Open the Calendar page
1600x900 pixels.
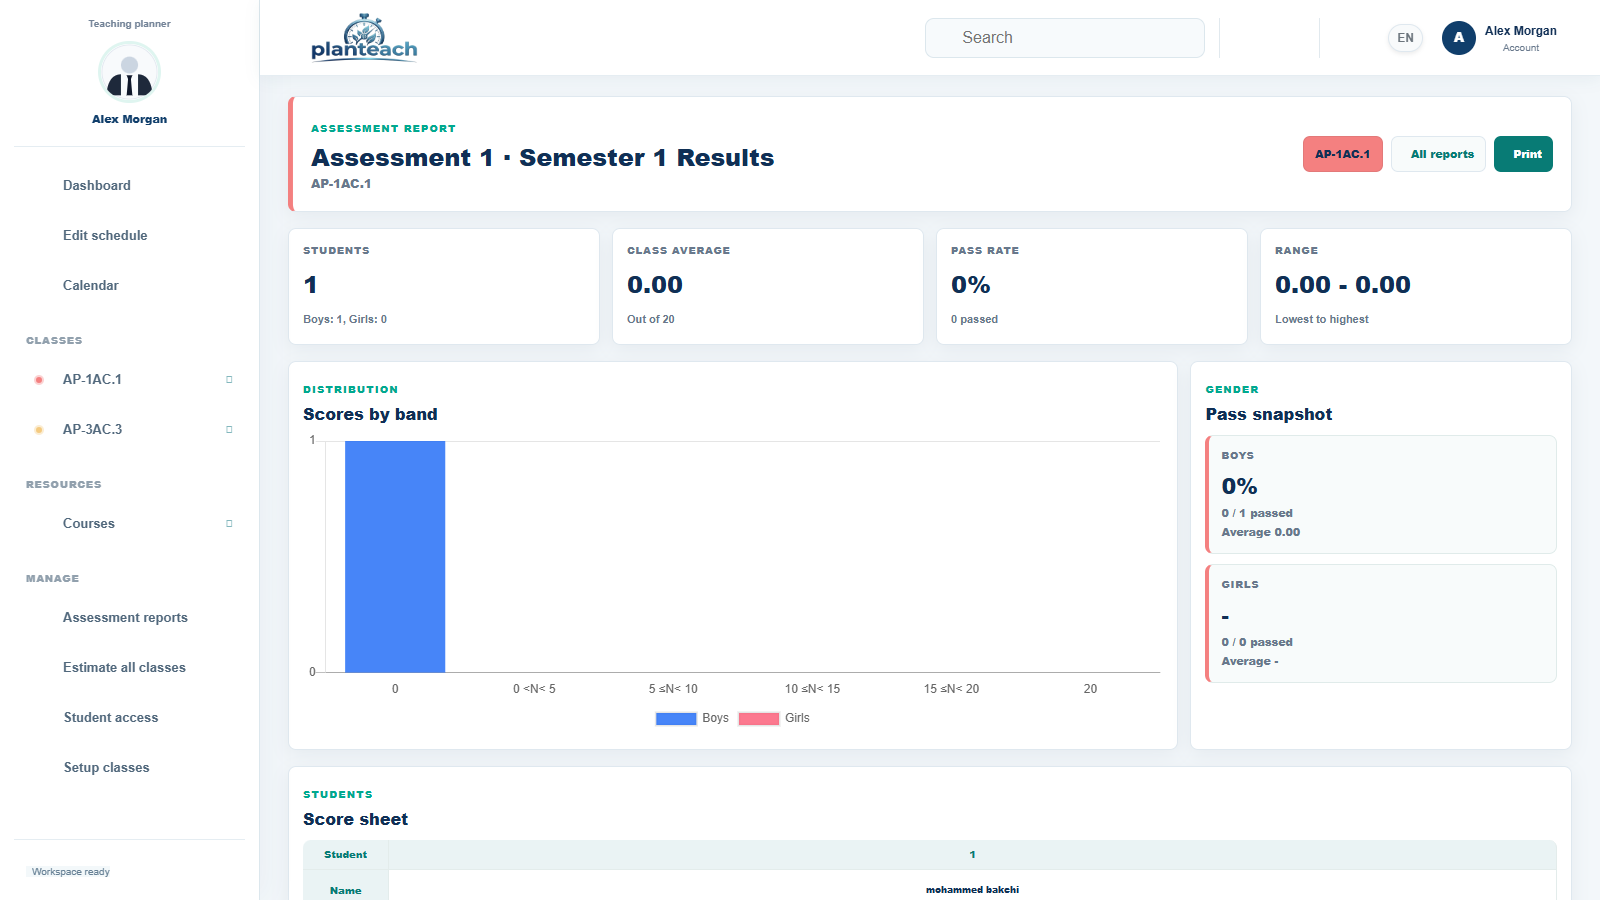click(x=91, y=285)
